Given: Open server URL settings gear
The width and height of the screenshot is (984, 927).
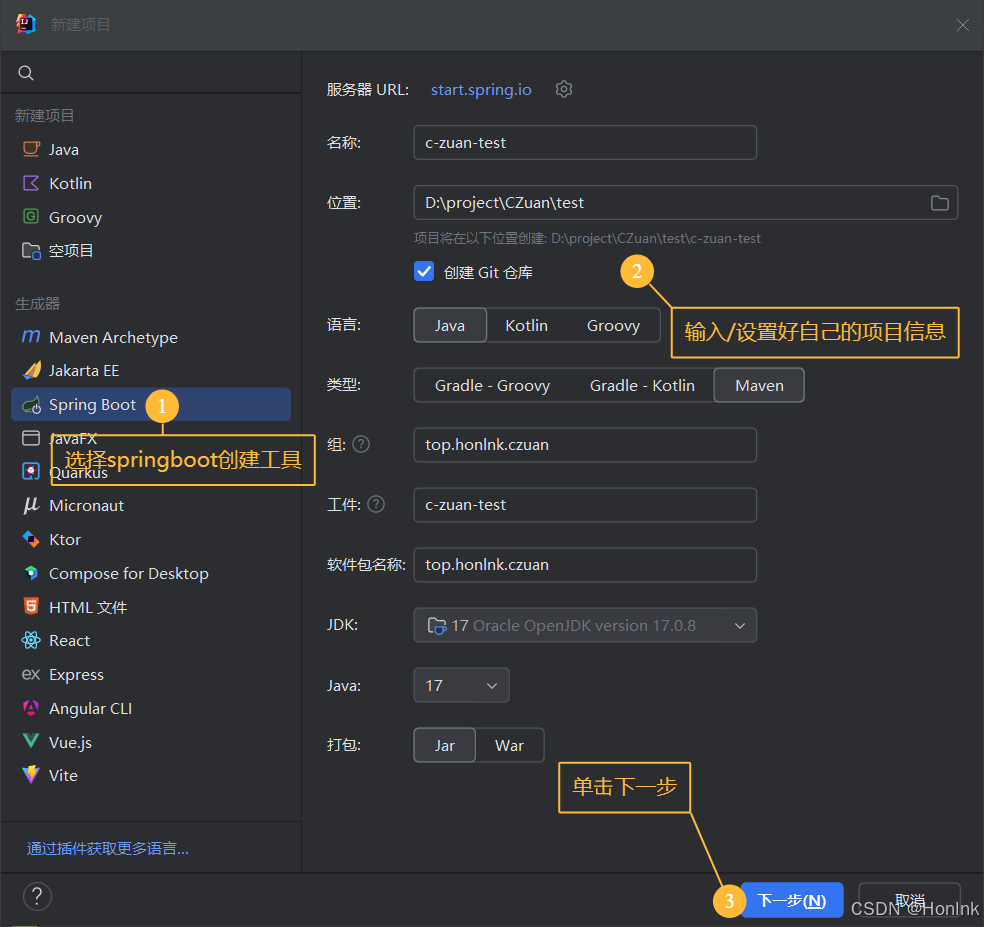Looking at the screenshot, I should click(x=564, y=89).
